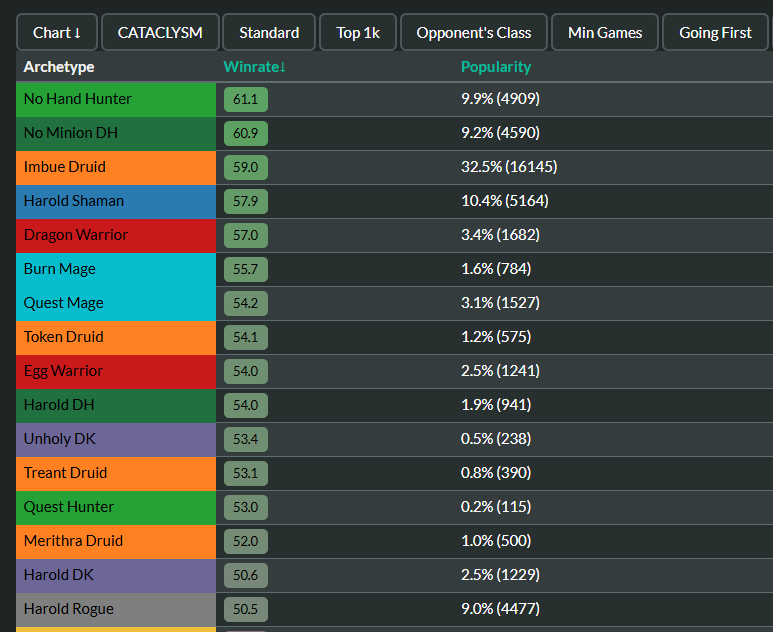
Task: Click Harold DH's 54.0 winrate badge
Action: 246,406
